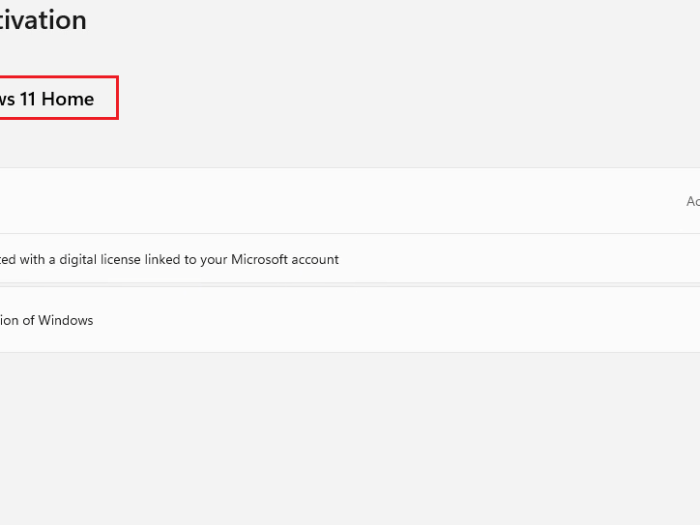Expand the Activation state row at top
The width and height of the screenshot is (700, 525).
350,201
